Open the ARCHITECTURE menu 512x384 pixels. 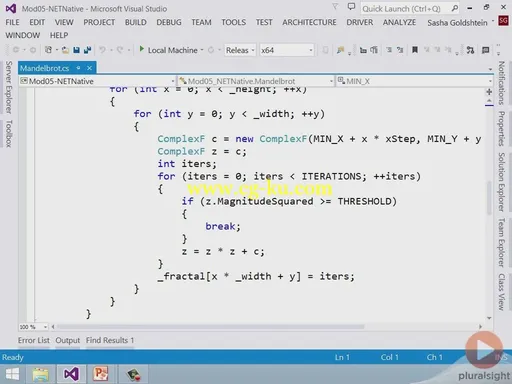pos(309,22)
